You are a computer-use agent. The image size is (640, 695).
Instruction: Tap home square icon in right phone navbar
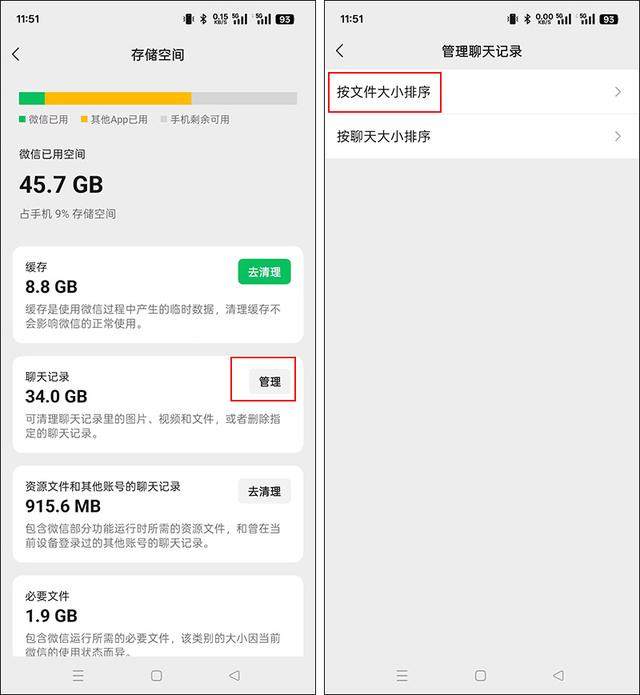click(480, 675)
